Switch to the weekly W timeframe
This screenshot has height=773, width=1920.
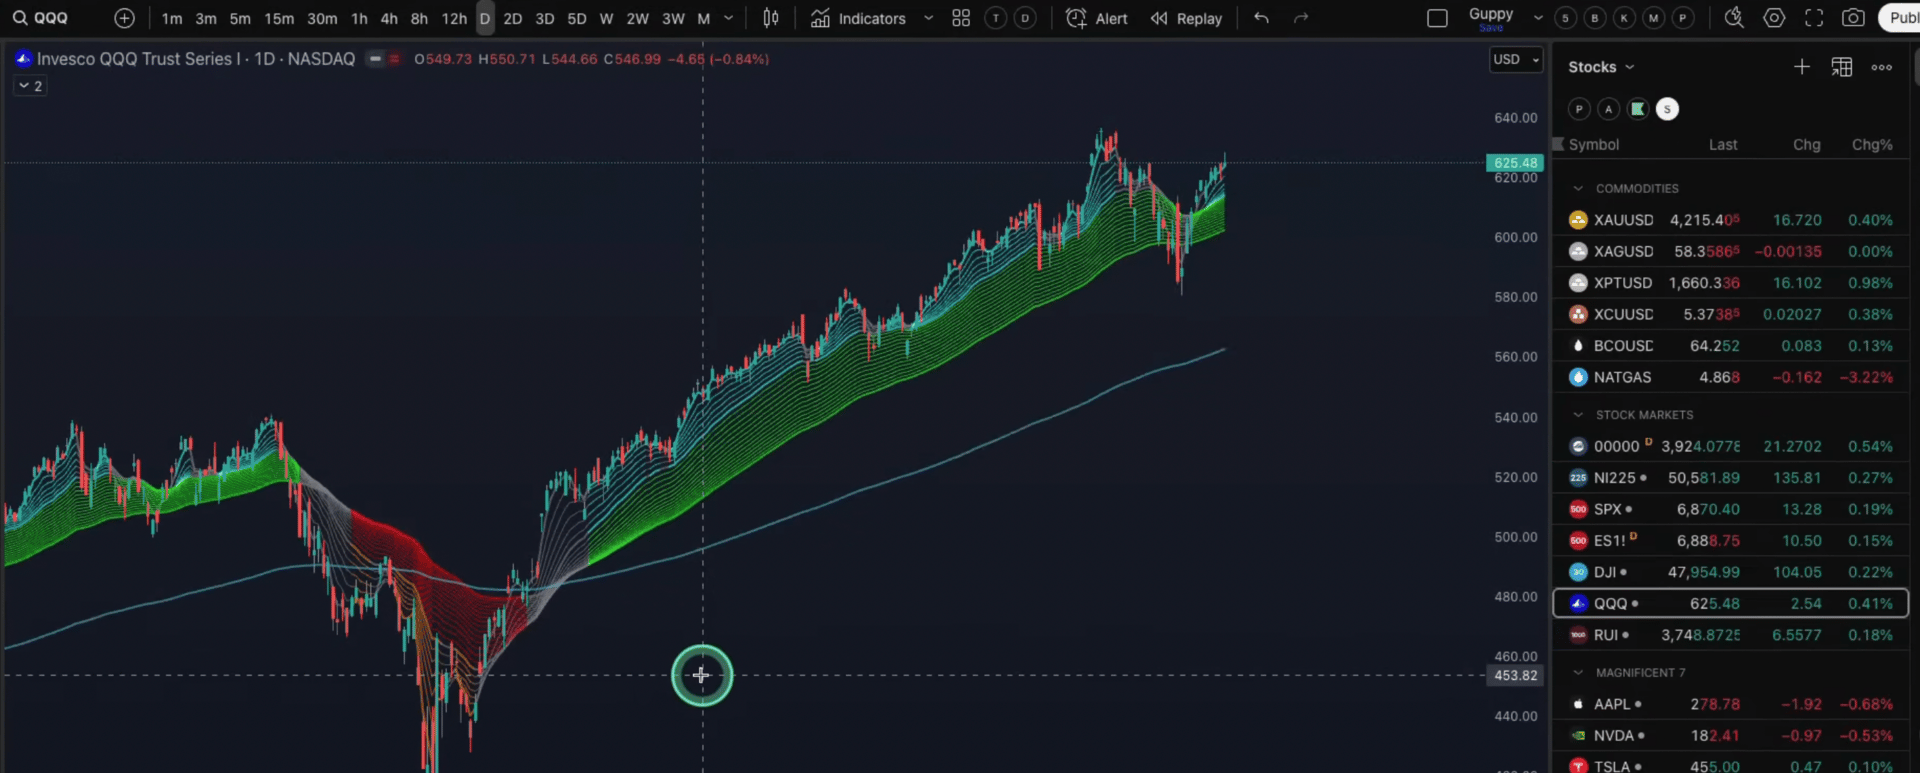click(606, 18)
